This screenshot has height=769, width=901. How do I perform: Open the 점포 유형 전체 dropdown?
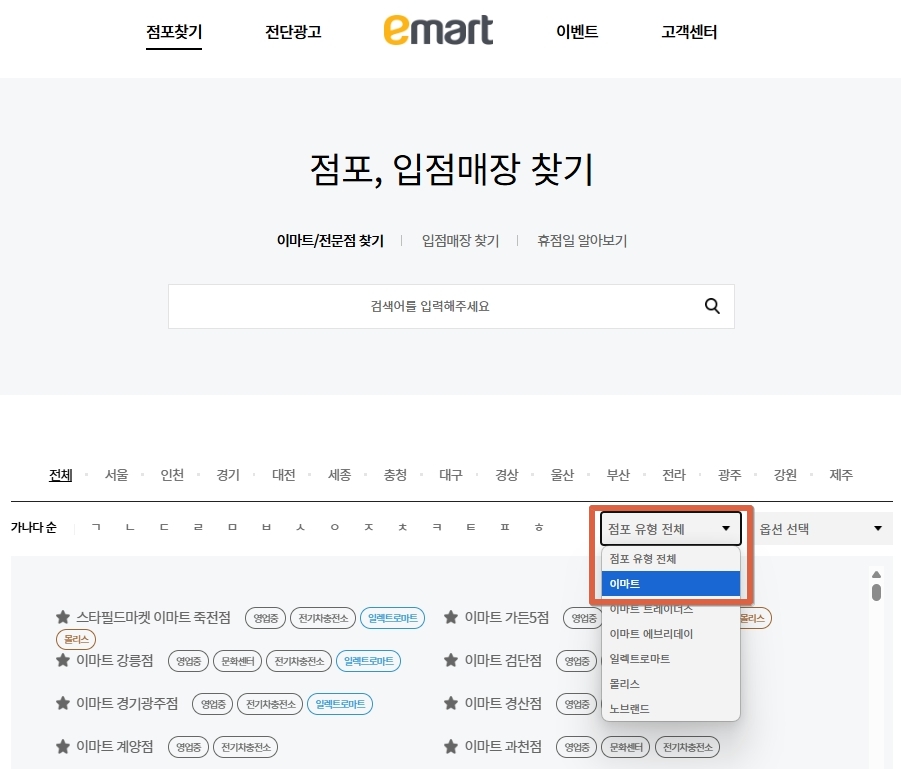click(x=671, y=529)
